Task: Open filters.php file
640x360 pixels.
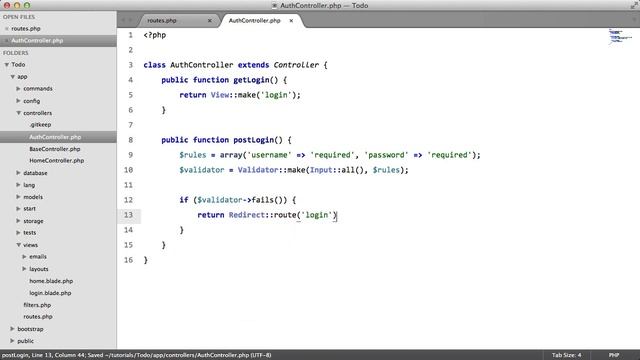Action: point(37,305)
